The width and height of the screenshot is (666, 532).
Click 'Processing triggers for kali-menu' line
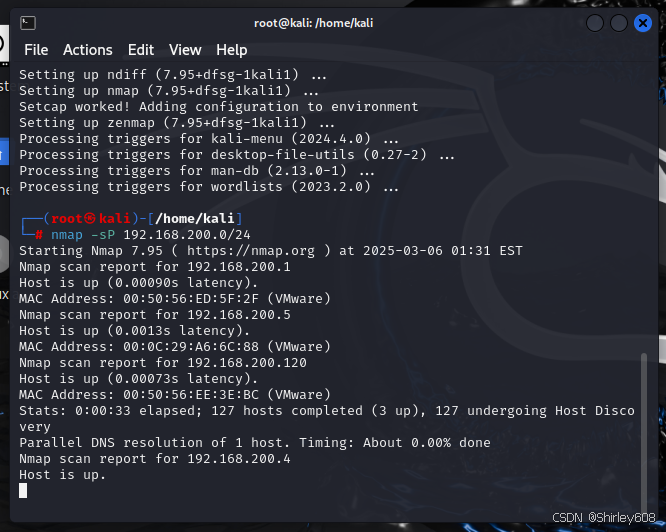[209, 139]
